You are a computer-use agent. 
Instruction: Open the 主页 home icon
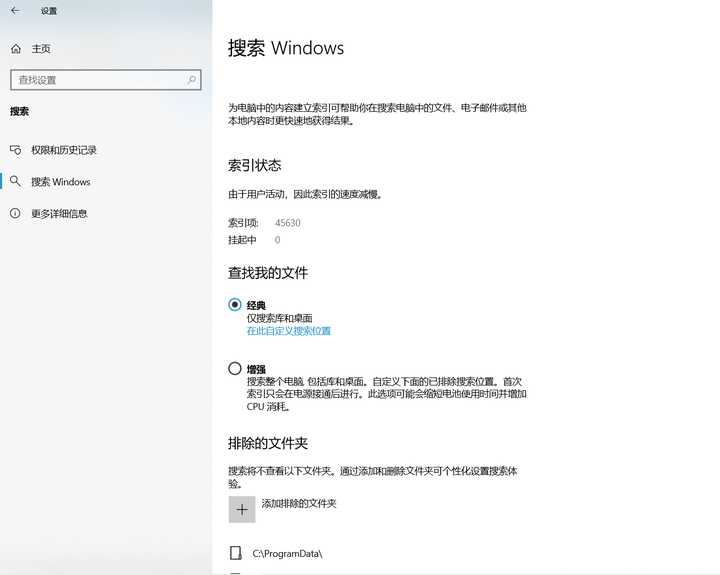16,49
